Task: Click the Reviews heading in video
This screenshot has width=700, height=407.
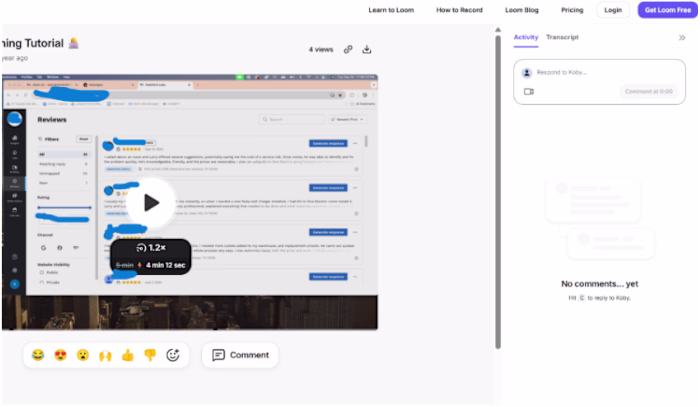Action: coord(52,120)
